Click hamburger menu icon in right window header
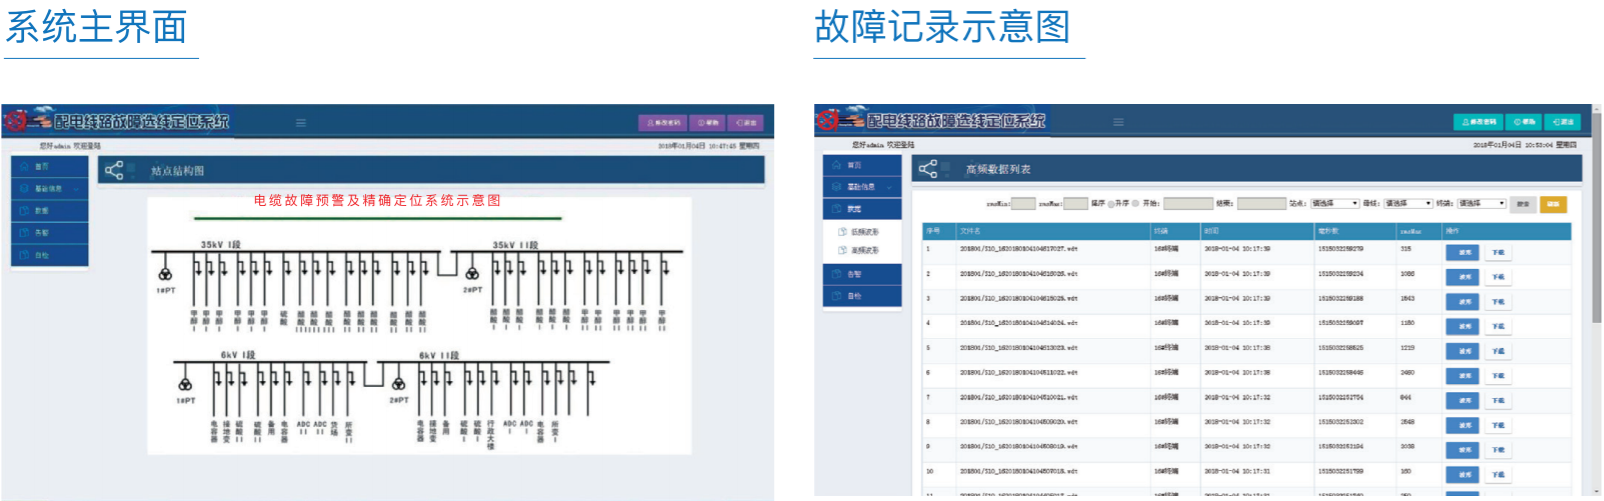 point(1118,122)
